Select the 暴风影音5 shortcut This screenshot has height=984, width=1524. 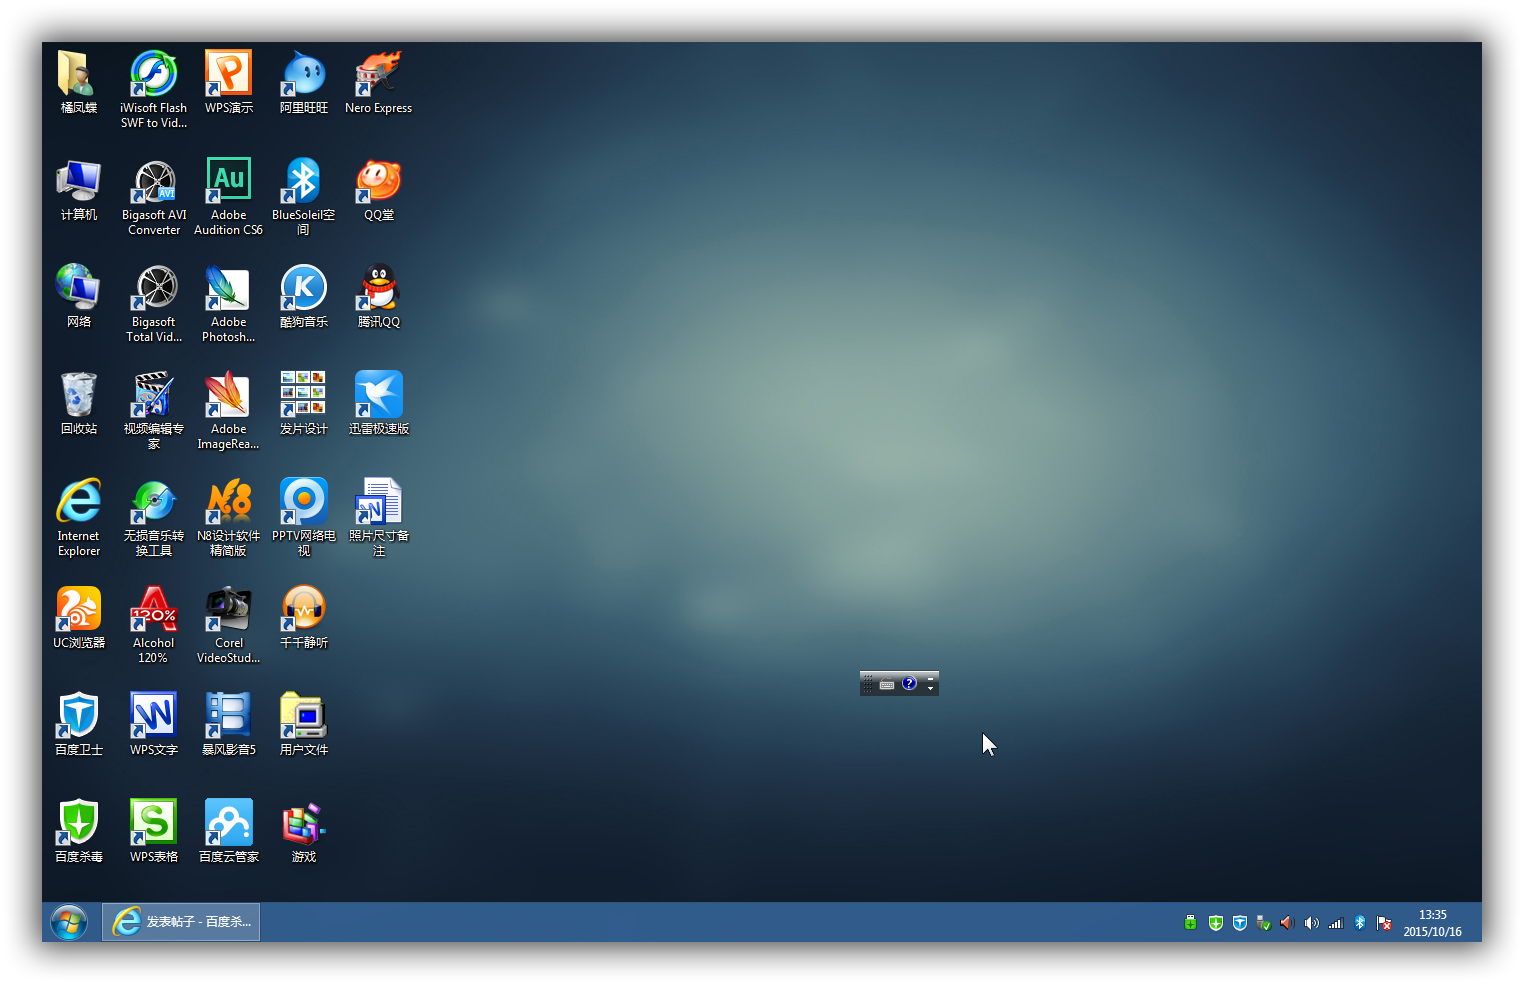click(x=229, y=724)
